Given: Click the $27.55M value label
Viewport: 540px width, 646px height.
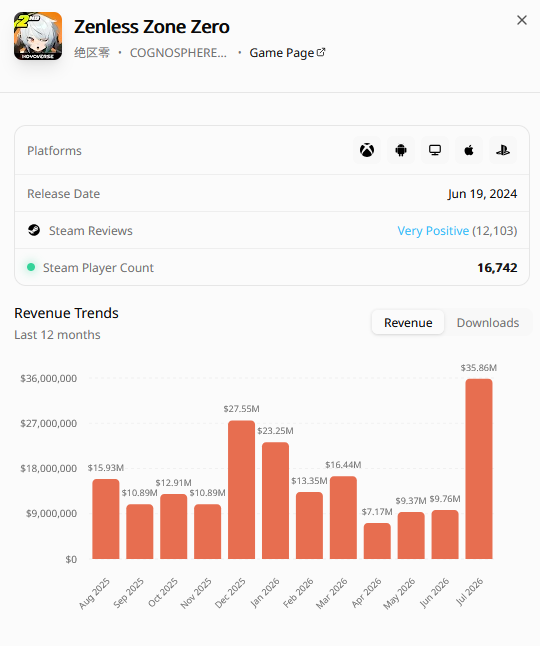Looking at the screenshot, I should [241, 409].
